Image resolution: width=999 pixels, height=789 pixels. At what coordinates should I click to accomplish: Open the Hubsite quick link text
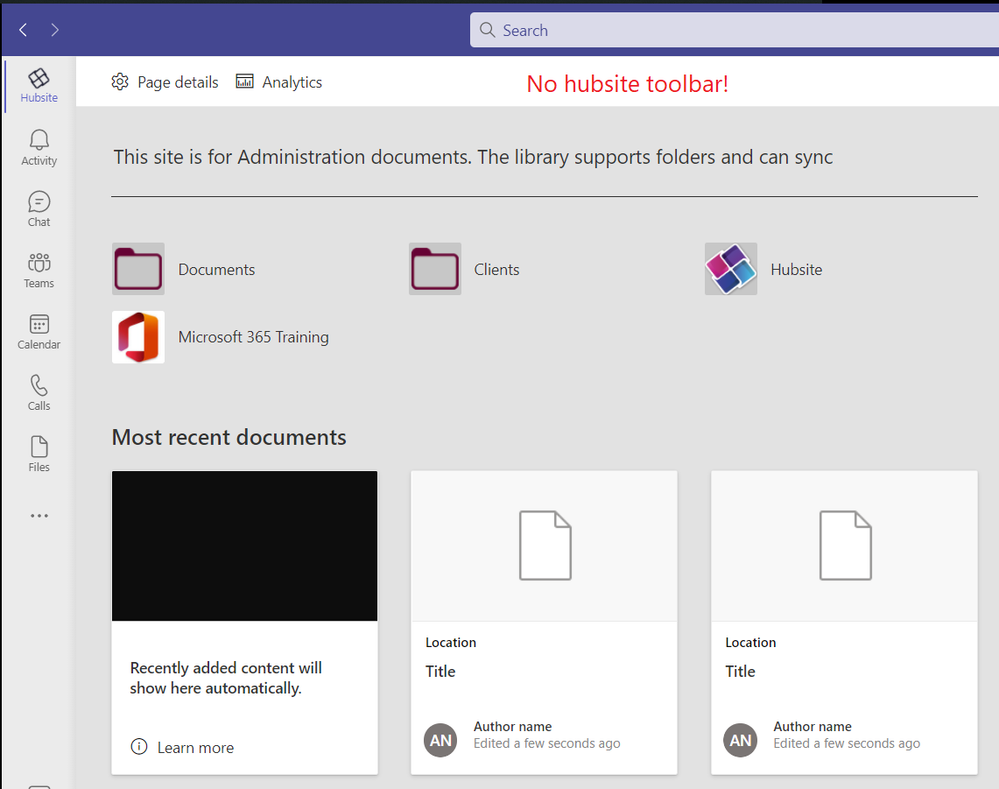pos(796,270)
